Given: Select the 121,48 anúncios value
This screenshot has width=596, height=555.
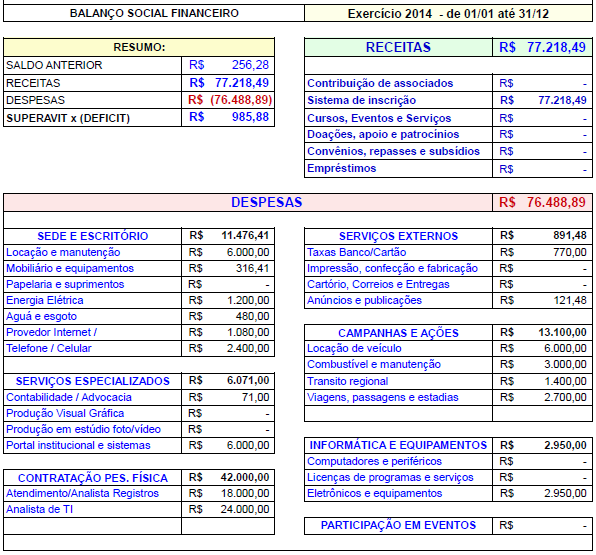Looking at the screenshot, I should (570, 300).
